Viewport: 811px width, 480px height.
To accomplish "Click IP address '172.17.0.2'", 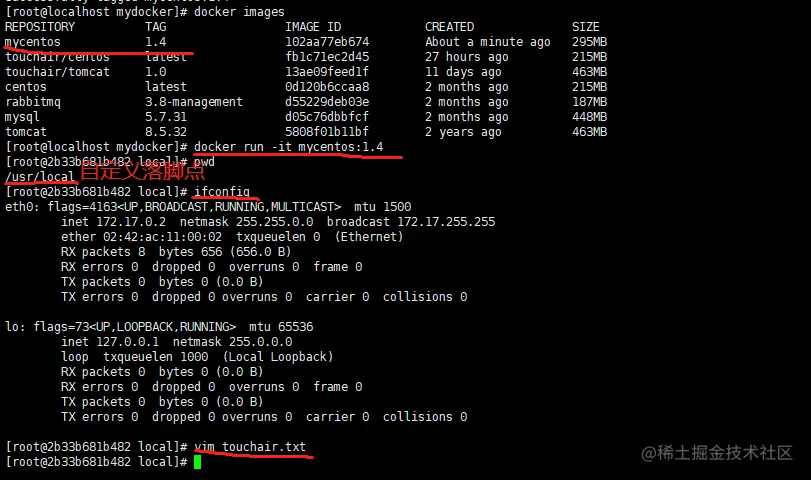I will [x=131, y=222].
